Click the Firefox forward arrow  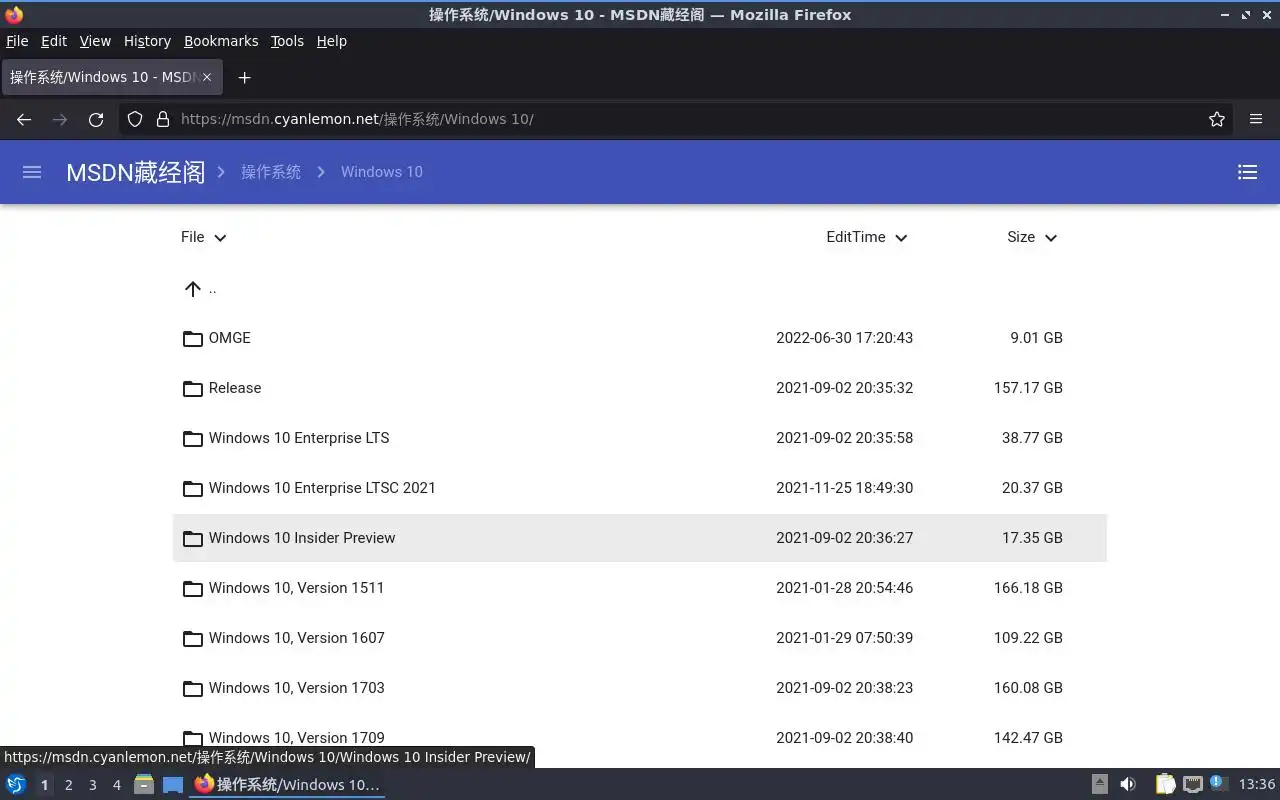pos(60,119)
